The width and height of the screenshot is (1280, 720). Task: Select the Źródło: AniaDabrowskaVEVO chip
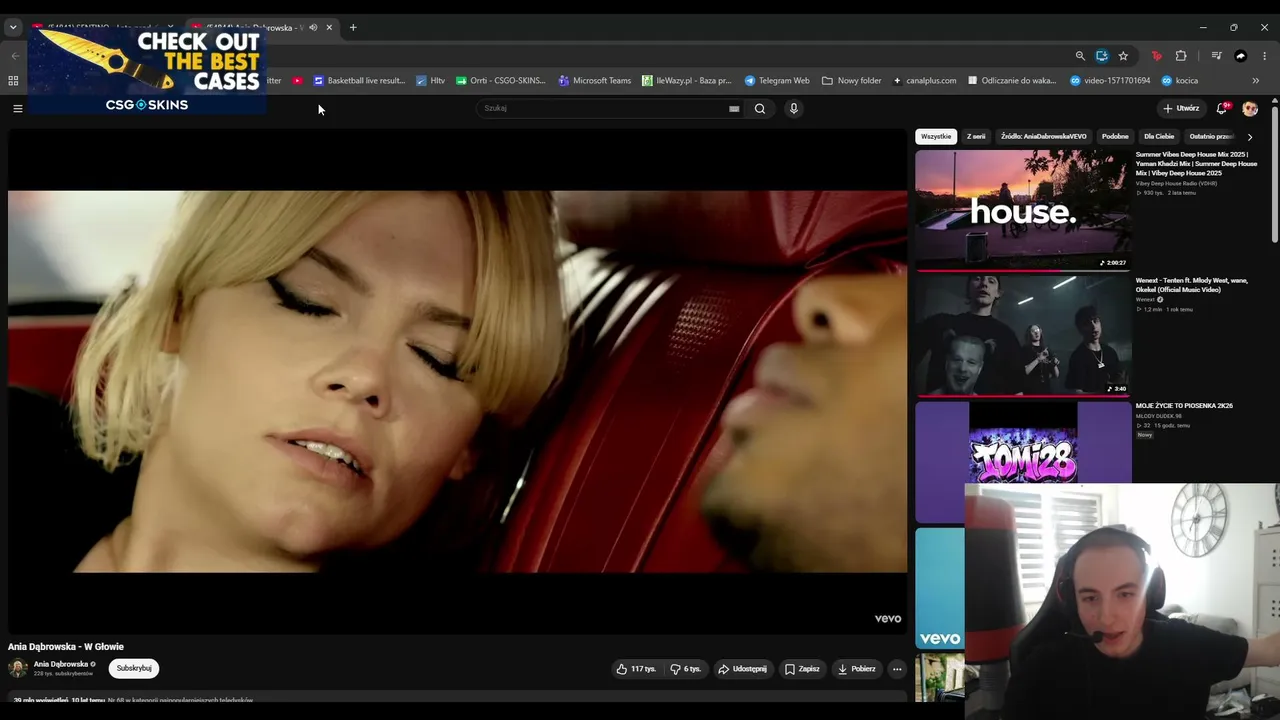click(x=1043, y=136)
